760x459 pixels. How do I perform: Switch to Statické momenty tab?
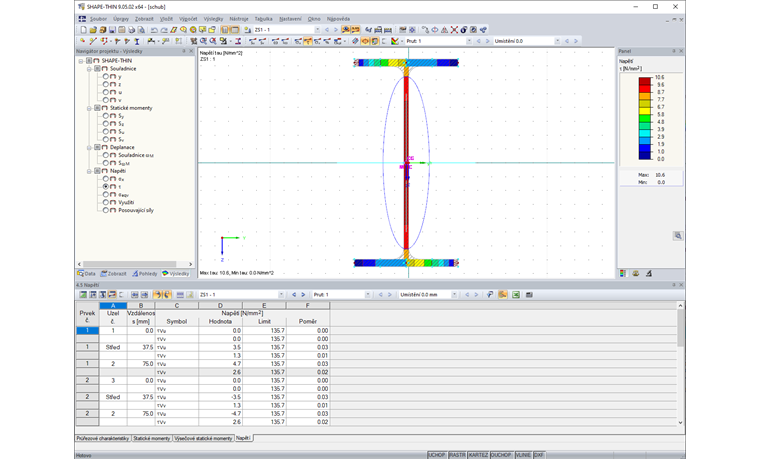click(x=152, y=438)
